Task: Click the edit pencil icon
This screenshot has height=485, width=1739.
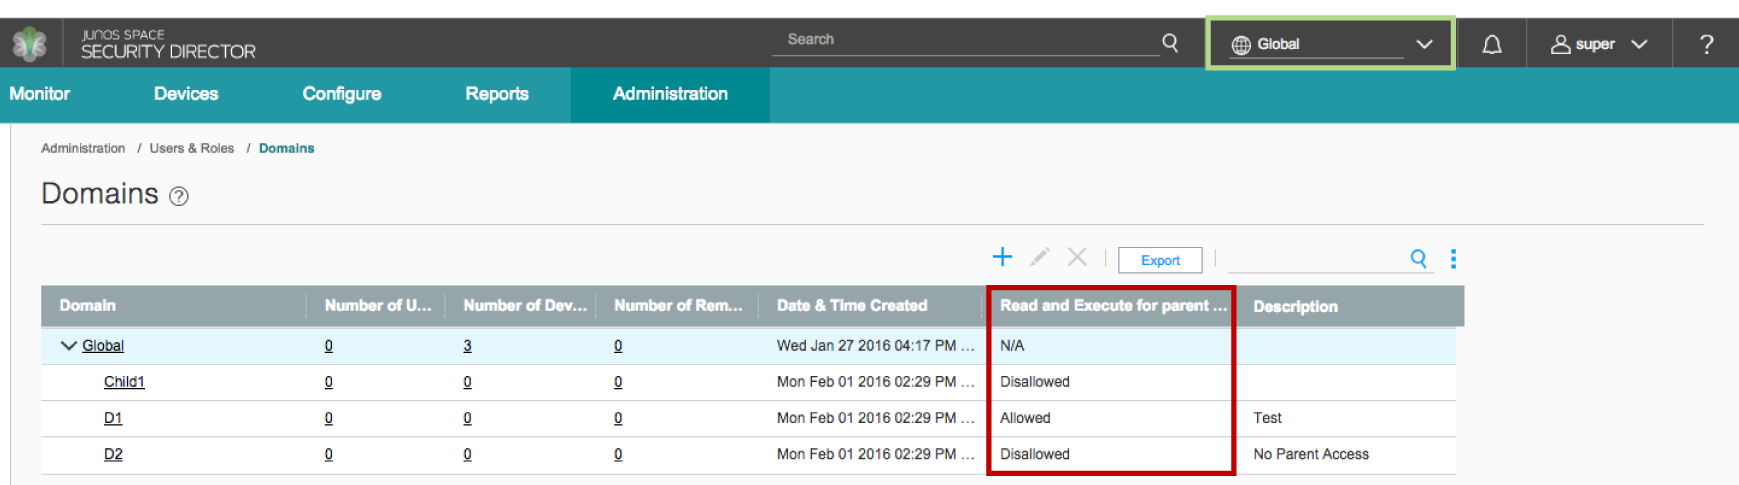Action: (1040, 258)
